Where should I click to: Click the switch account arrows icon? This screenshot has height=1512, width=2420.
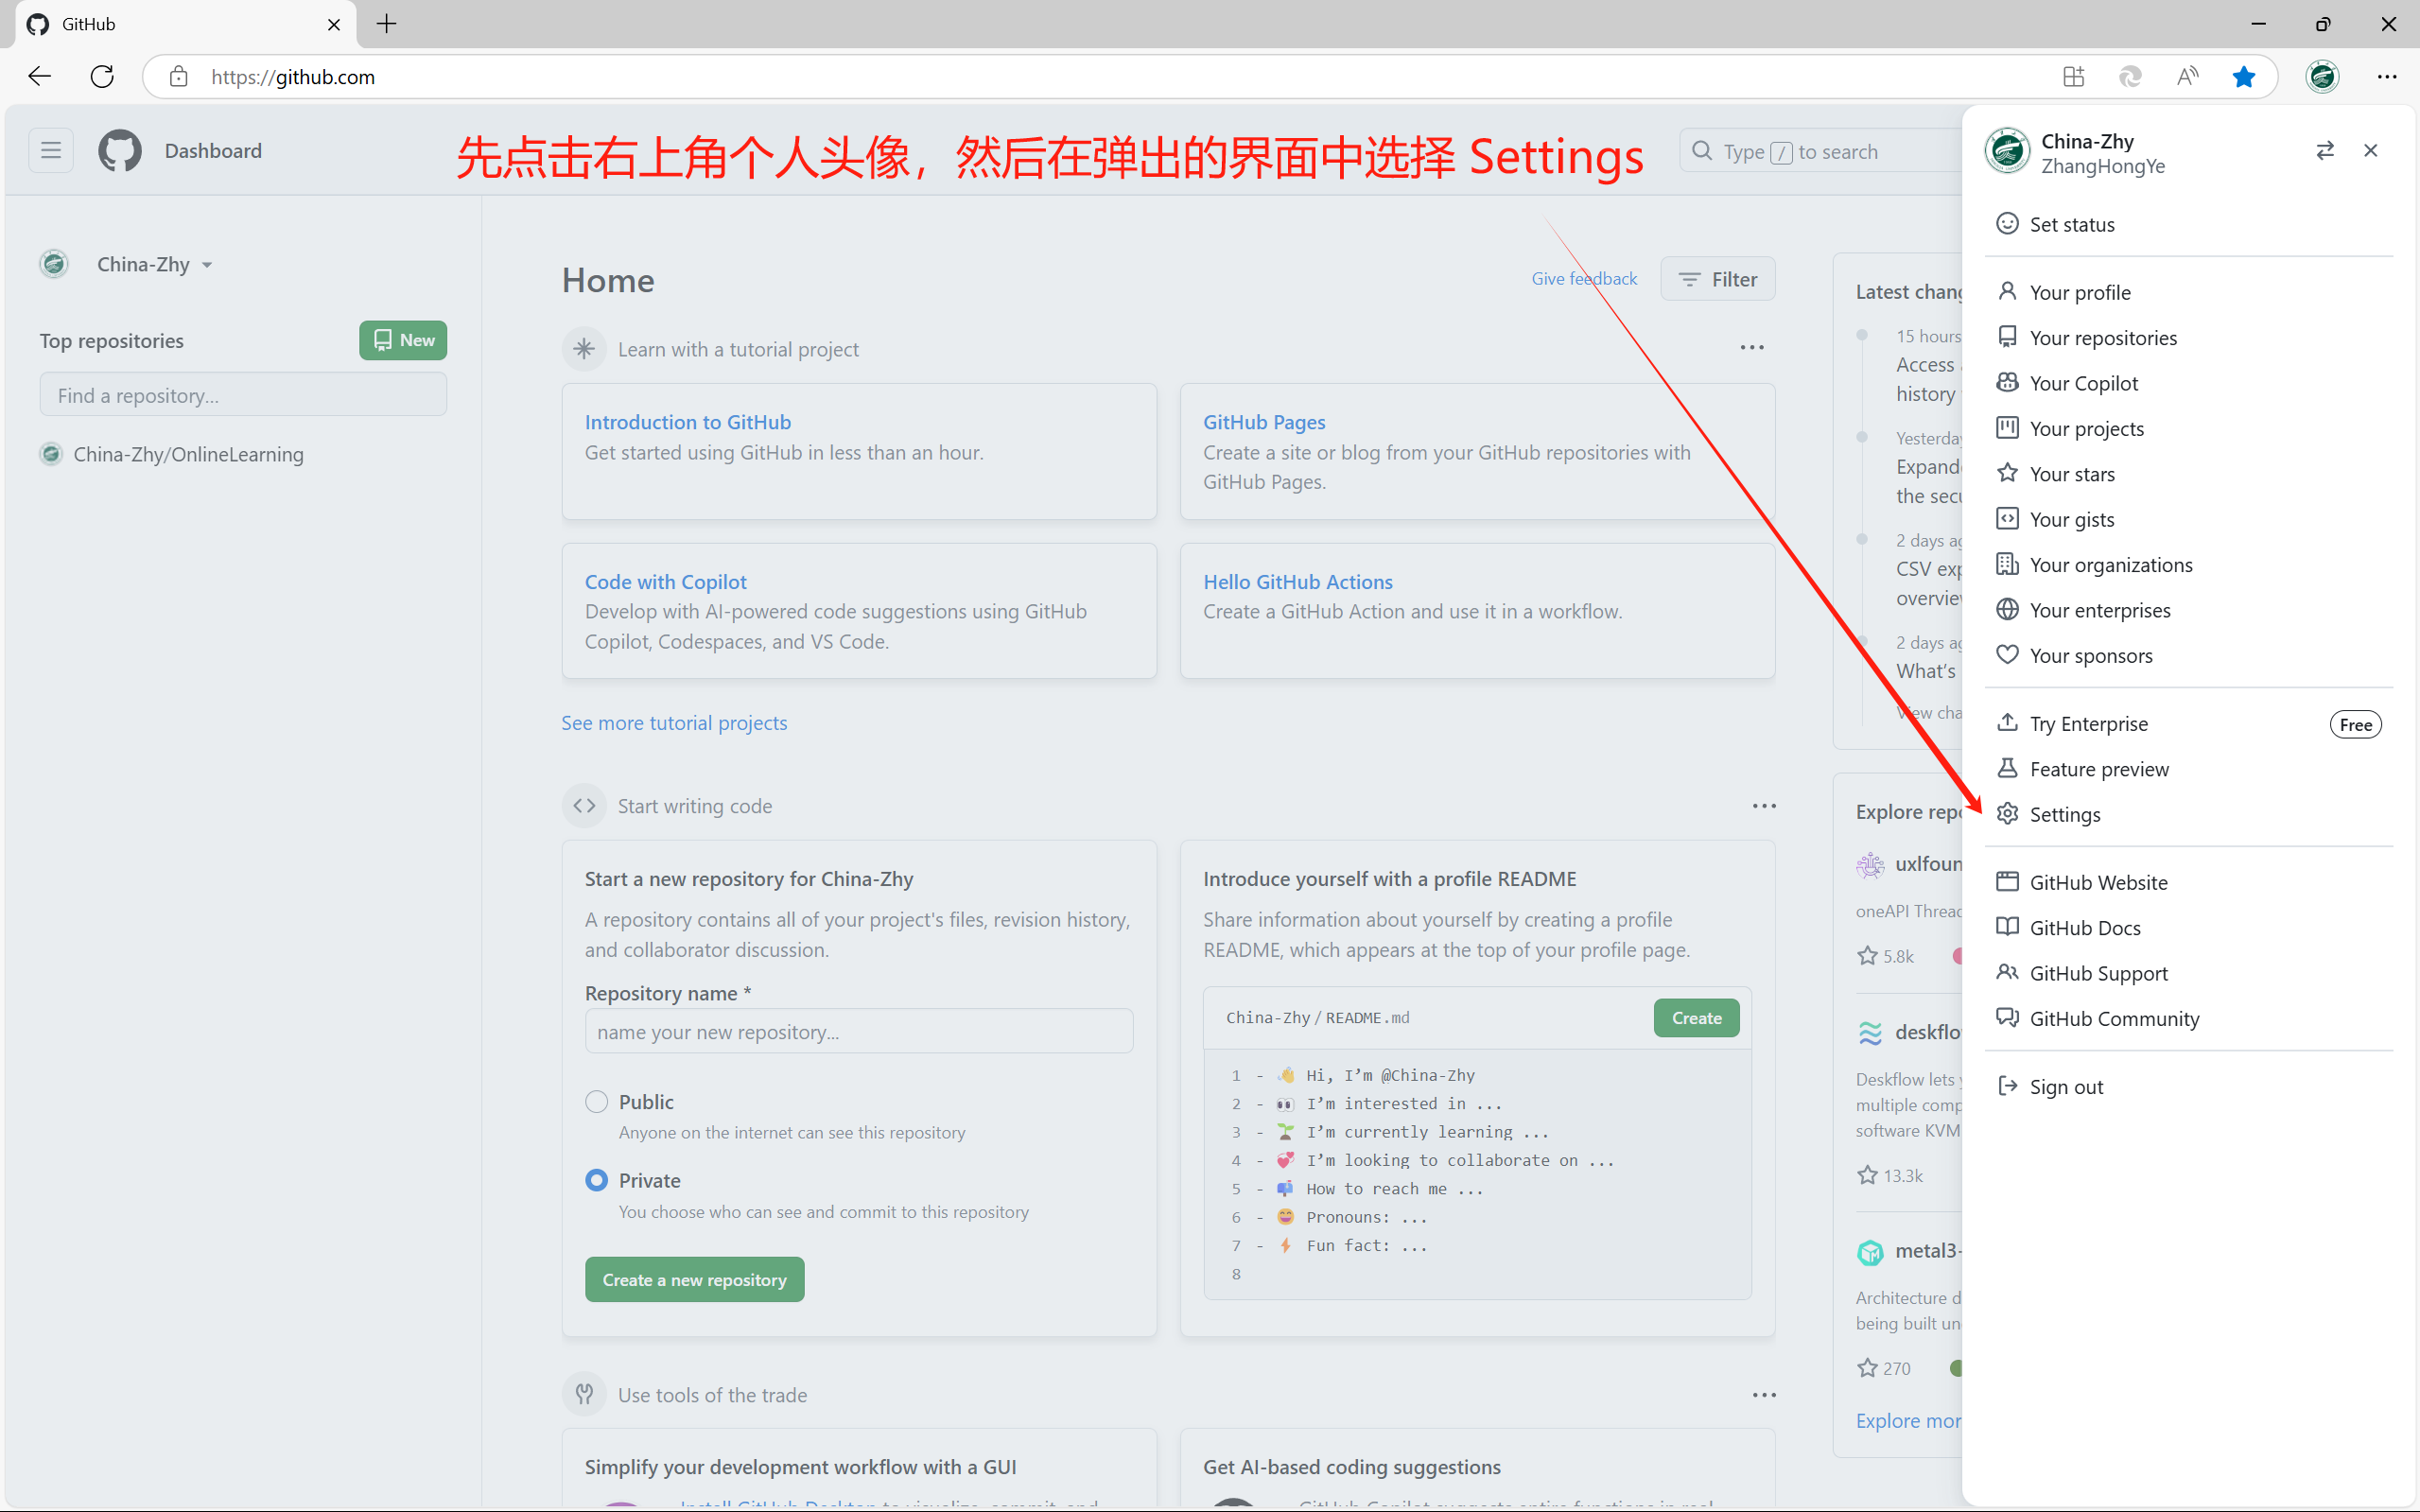[x=2325, y=151]
